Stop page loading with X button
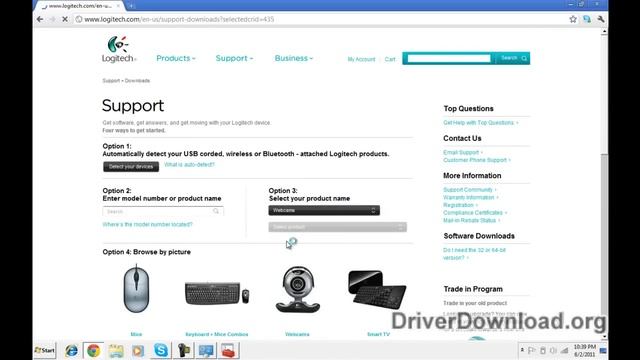Image resolution: width=640 pixels, height=360 pixels. coord(65,19)
